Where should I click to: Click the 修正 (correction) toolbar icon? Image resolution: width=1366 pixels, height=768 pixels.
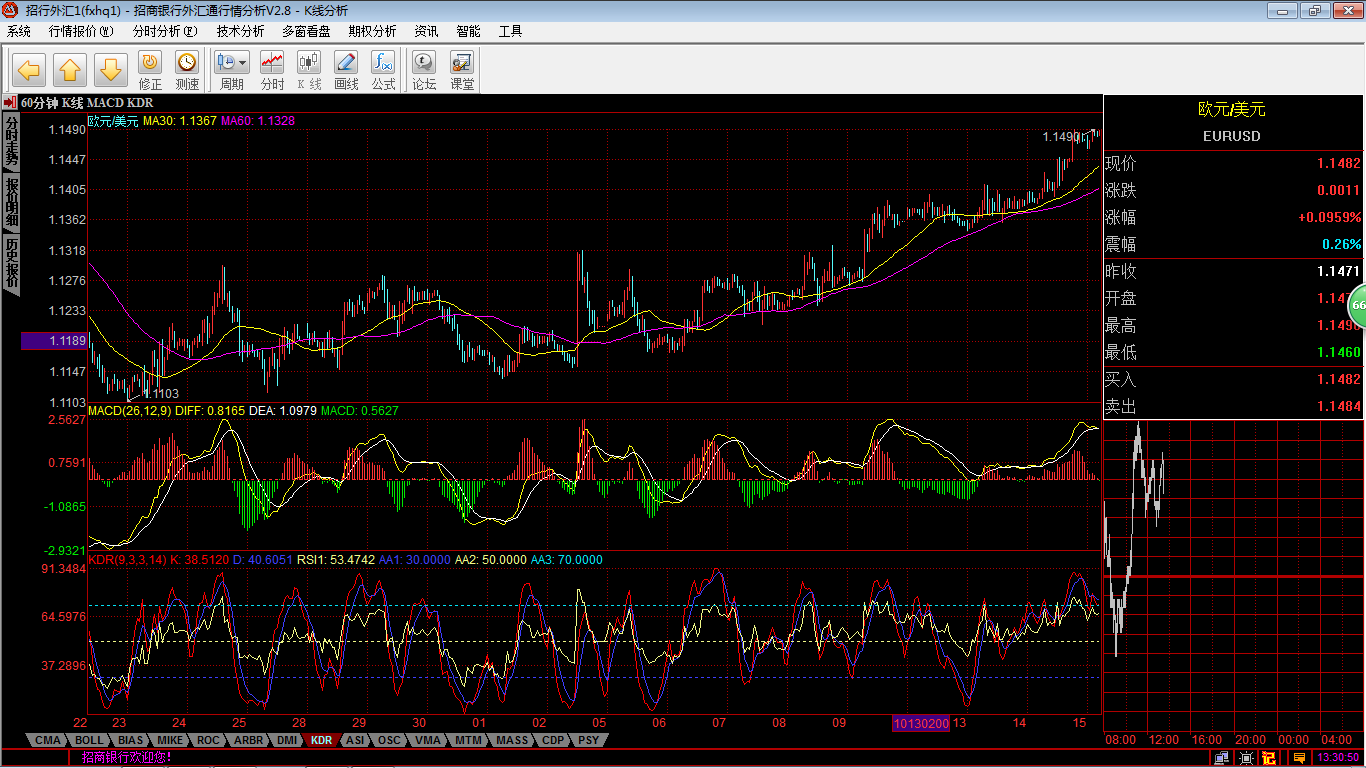[150, 70]
